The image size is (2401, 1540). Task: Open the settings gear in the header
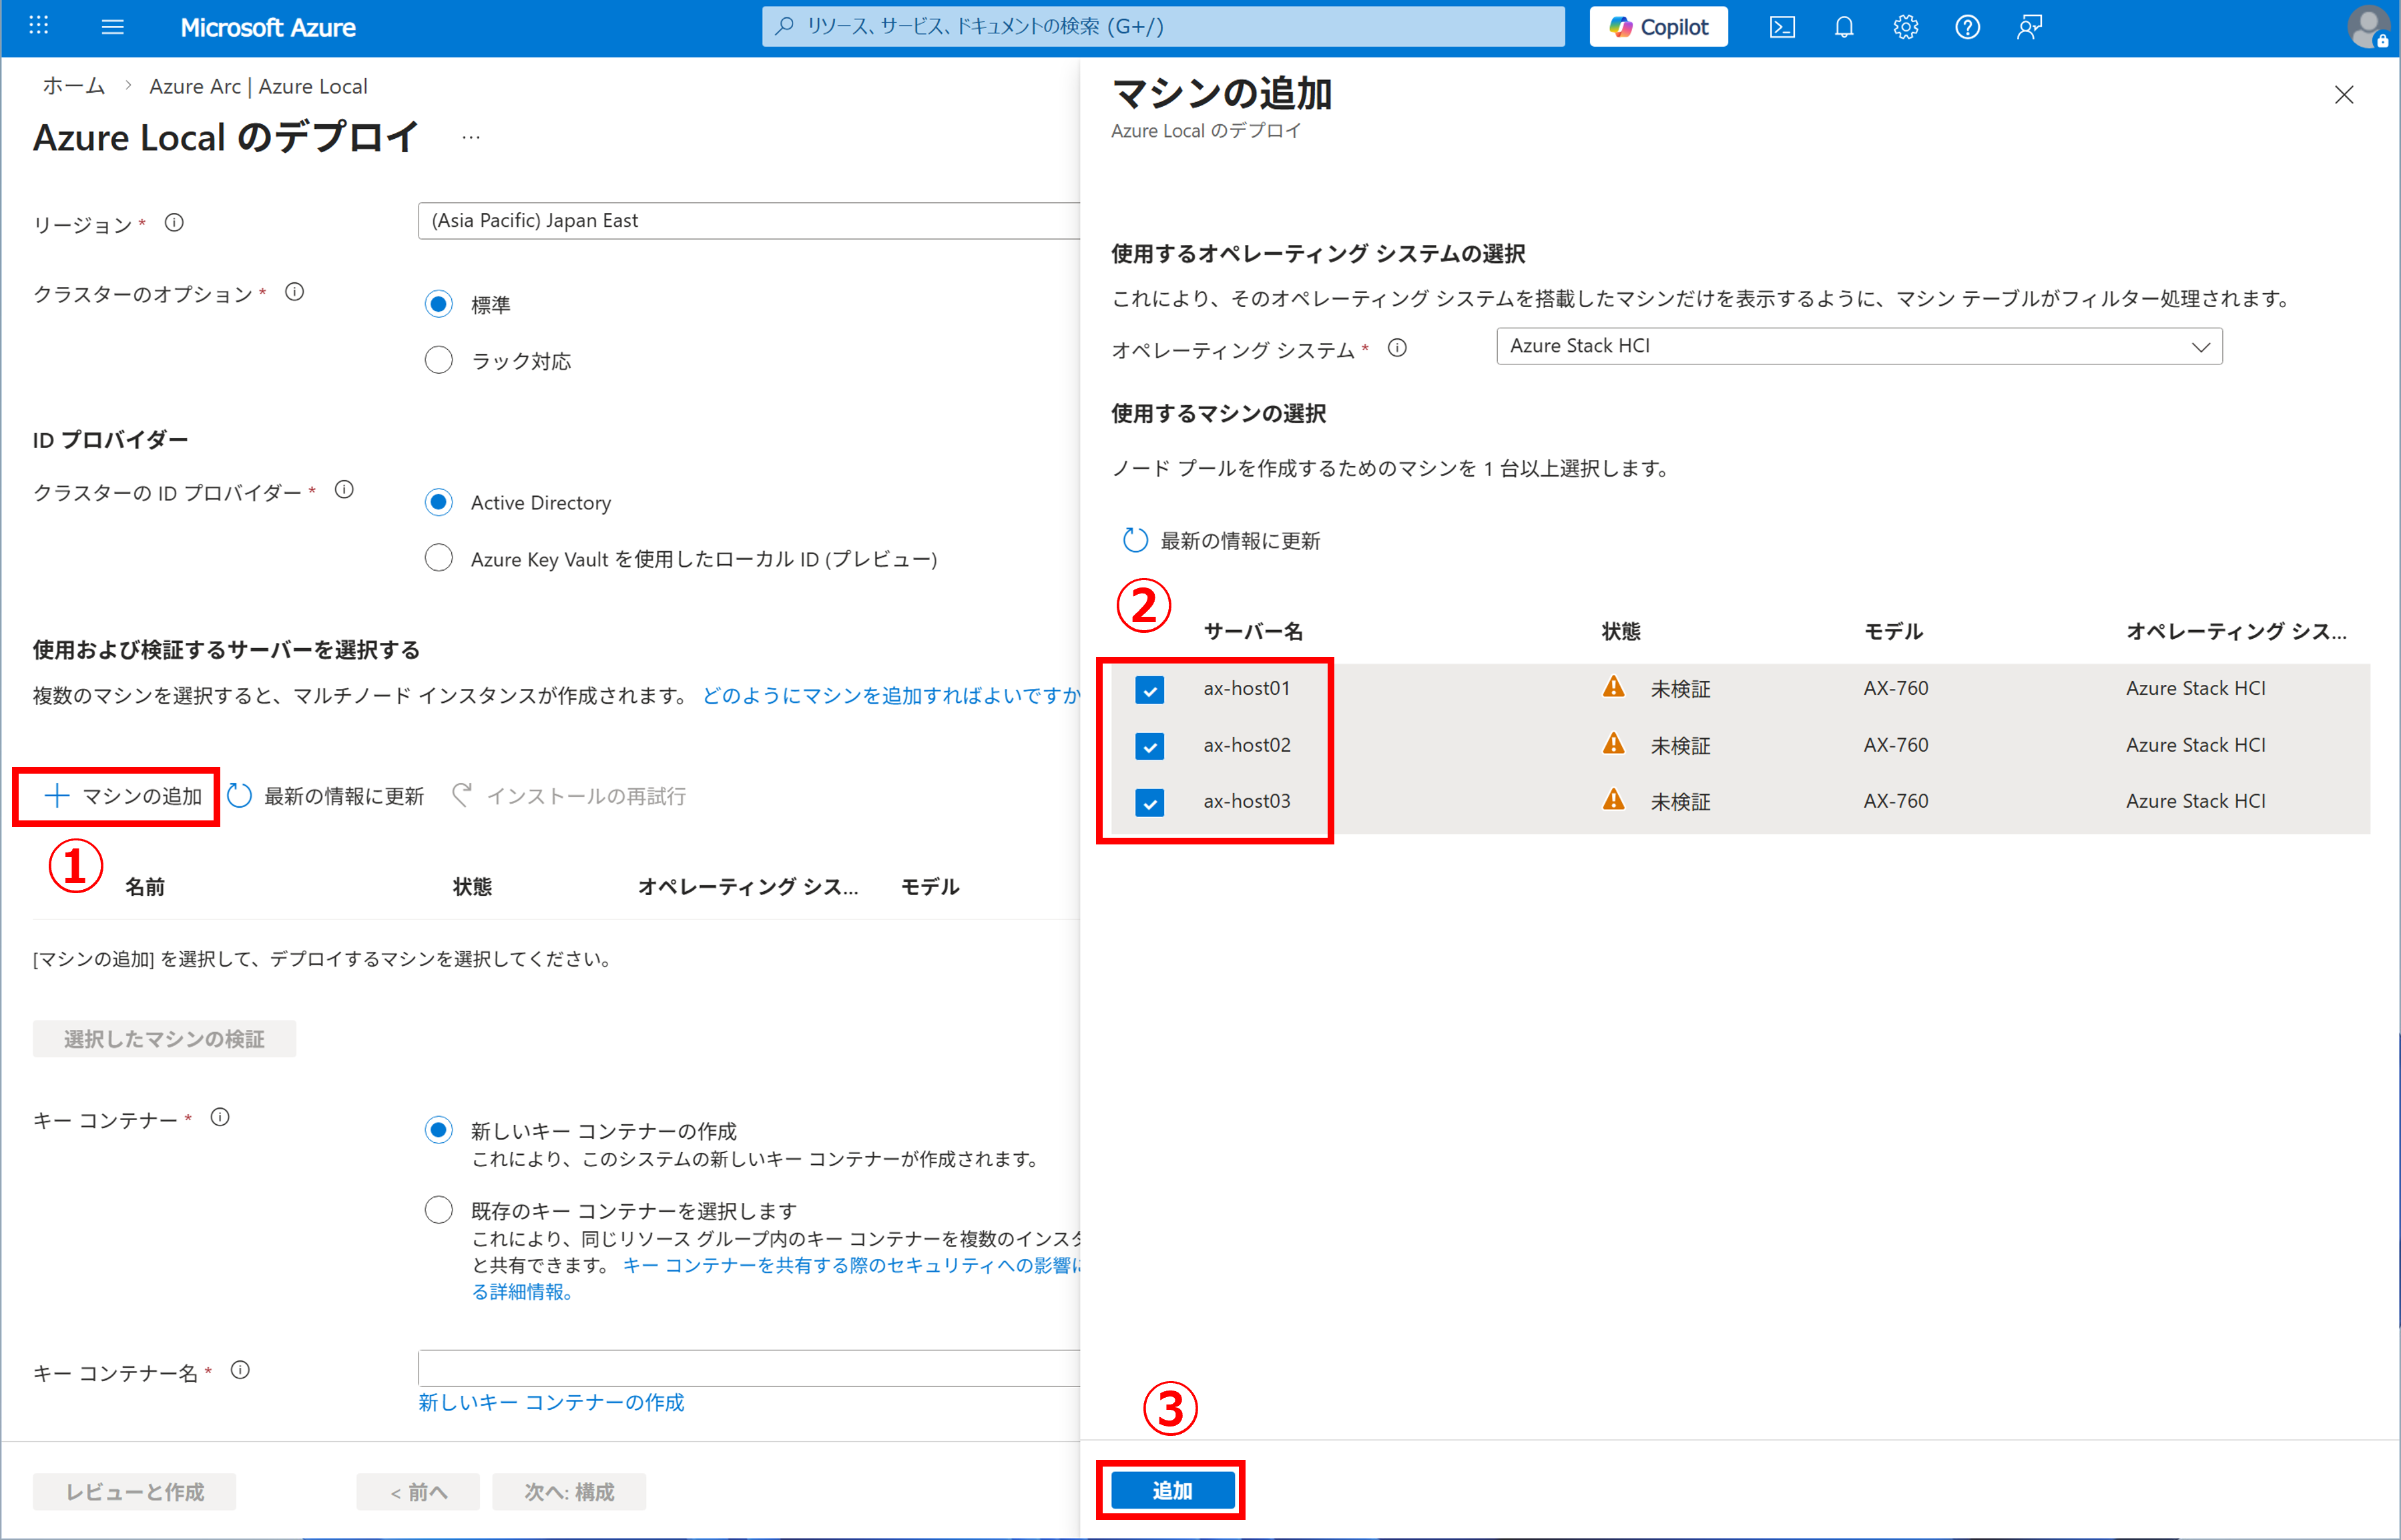coord(1906,27)
